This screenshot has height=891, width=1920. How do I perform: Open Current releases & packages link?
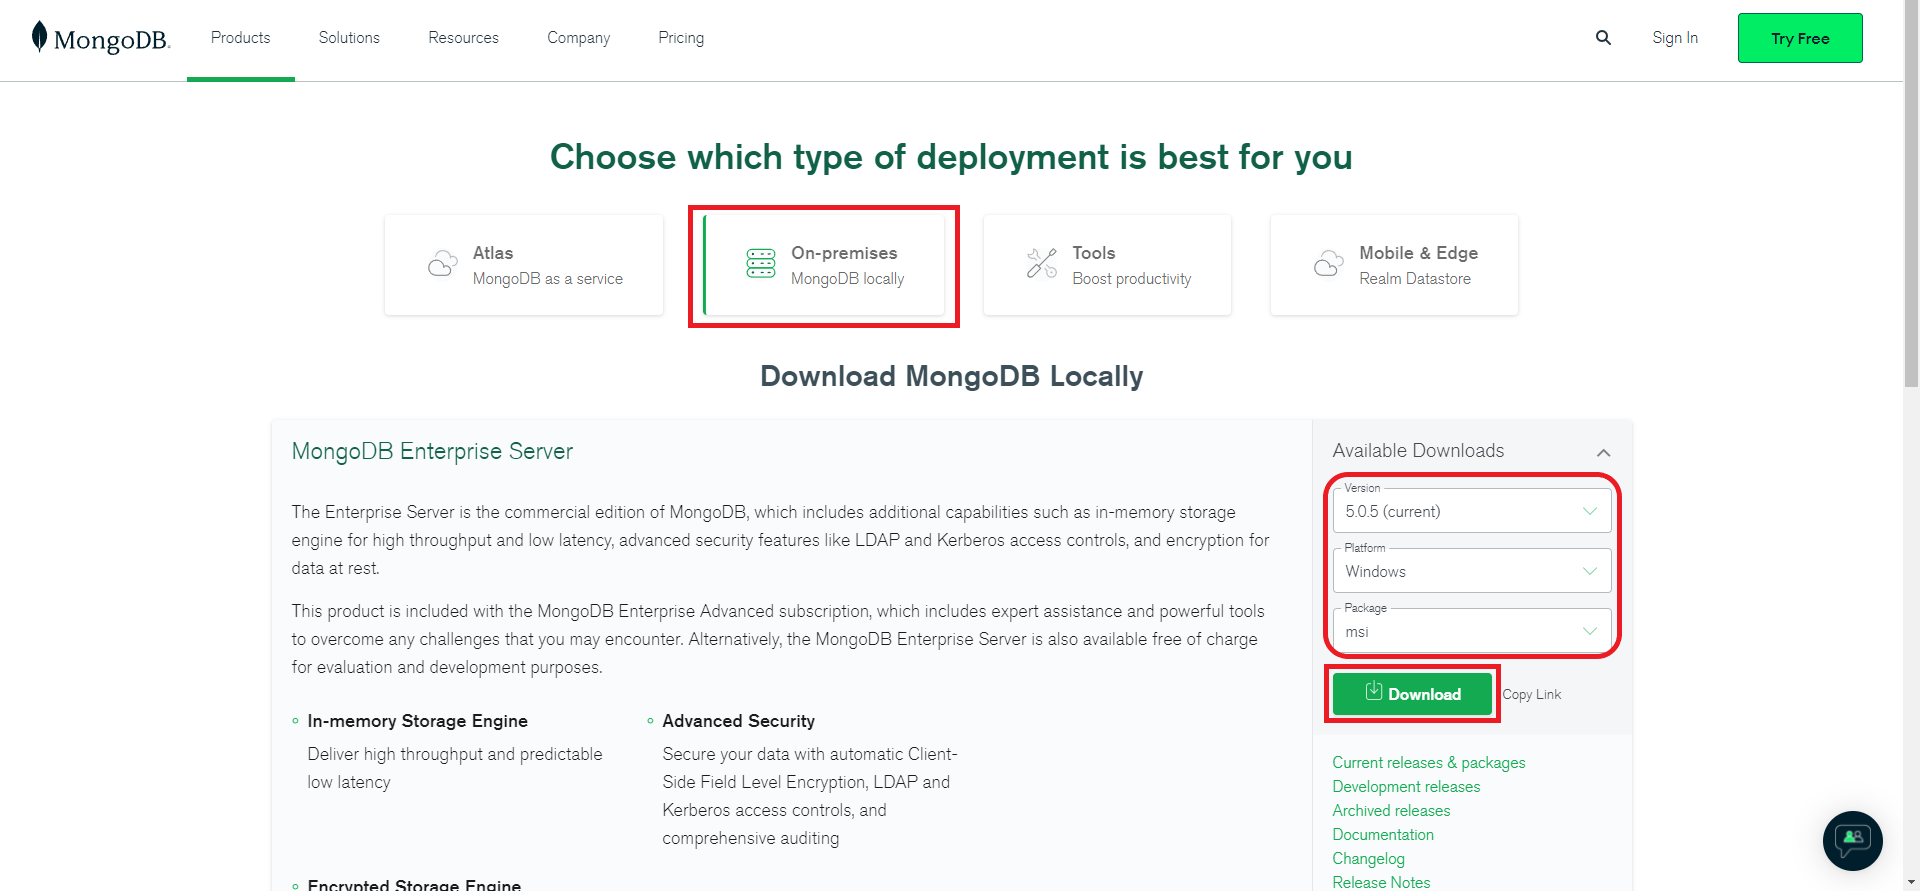1429,762
